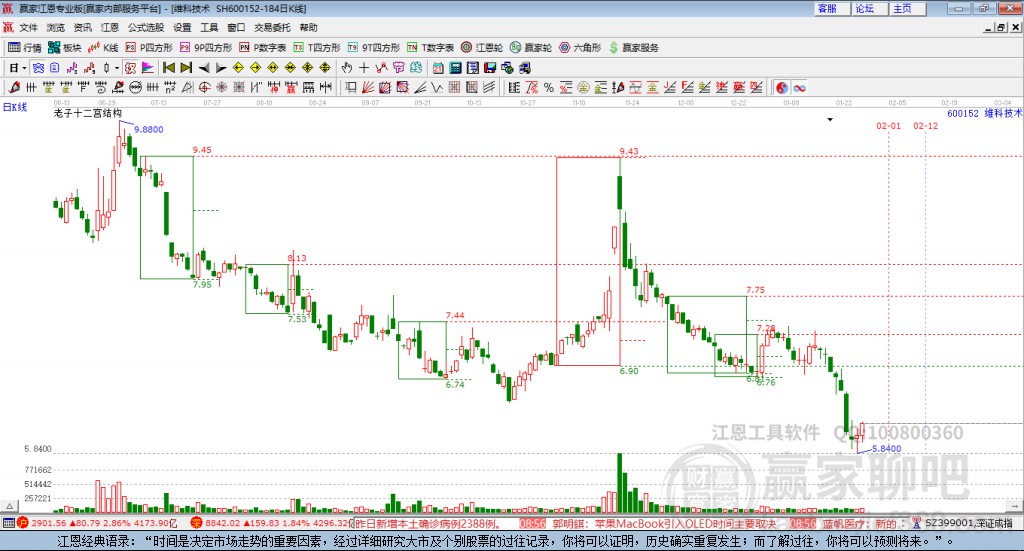The image size is (1024, 551).
Task: Open the 赢家轮 wheel tool
Action: tap(531, 48)
